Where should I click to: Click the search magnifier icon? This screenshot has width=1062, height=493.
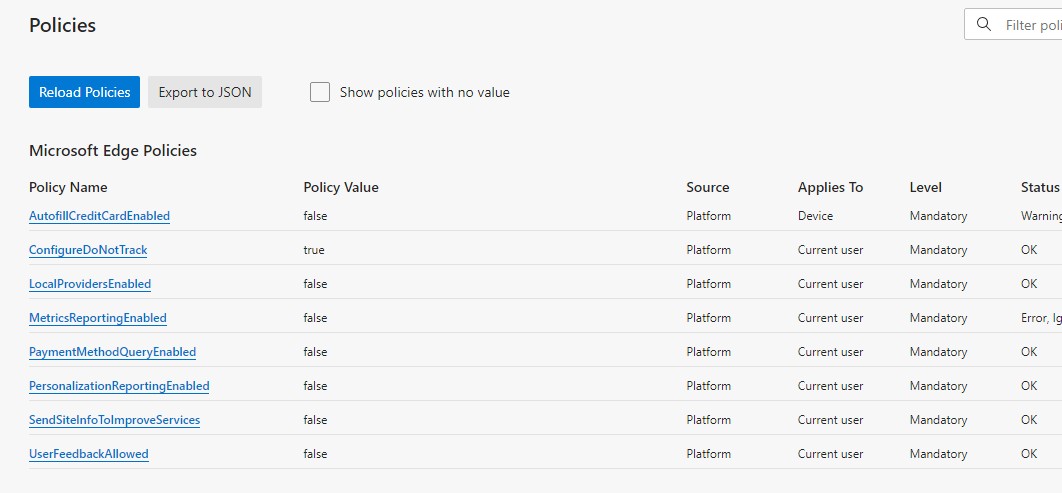[x=983, y=24]
